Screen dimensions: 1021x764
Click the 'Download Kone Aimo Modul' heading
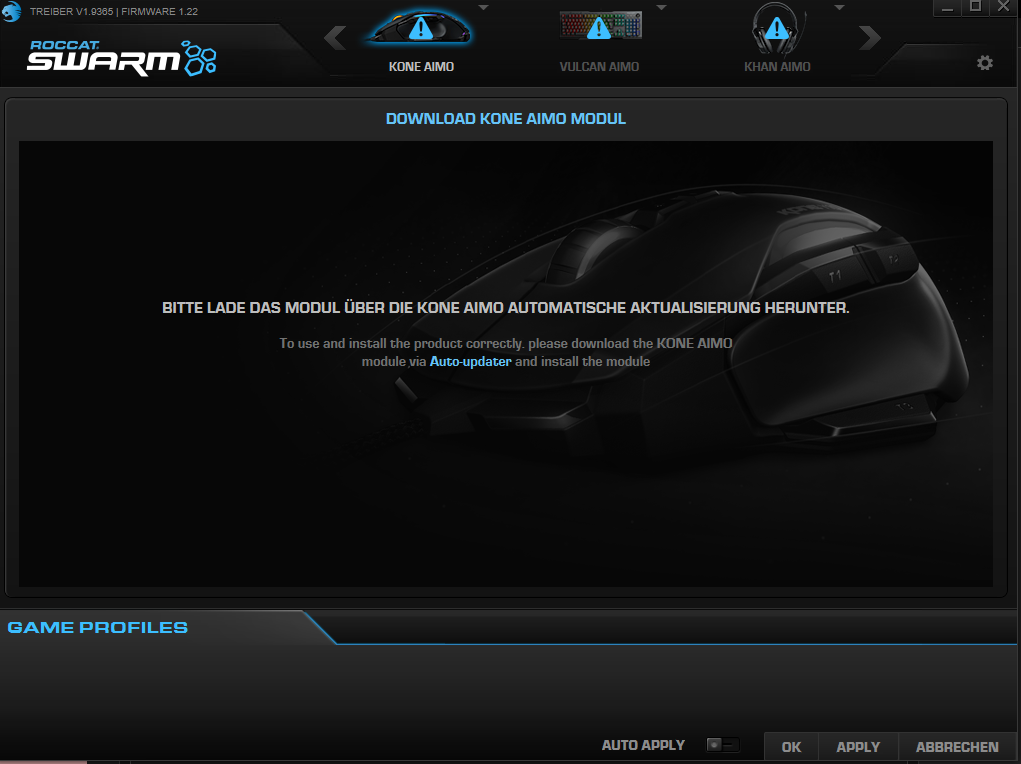(506, 119)
